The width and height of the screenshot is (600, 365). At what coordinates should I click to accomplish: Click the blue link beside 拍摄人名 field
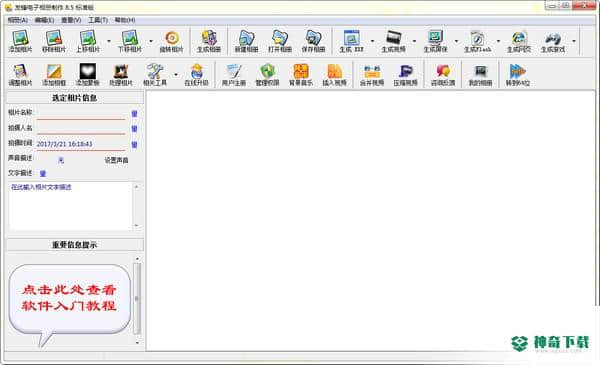[x=134, y=129]
